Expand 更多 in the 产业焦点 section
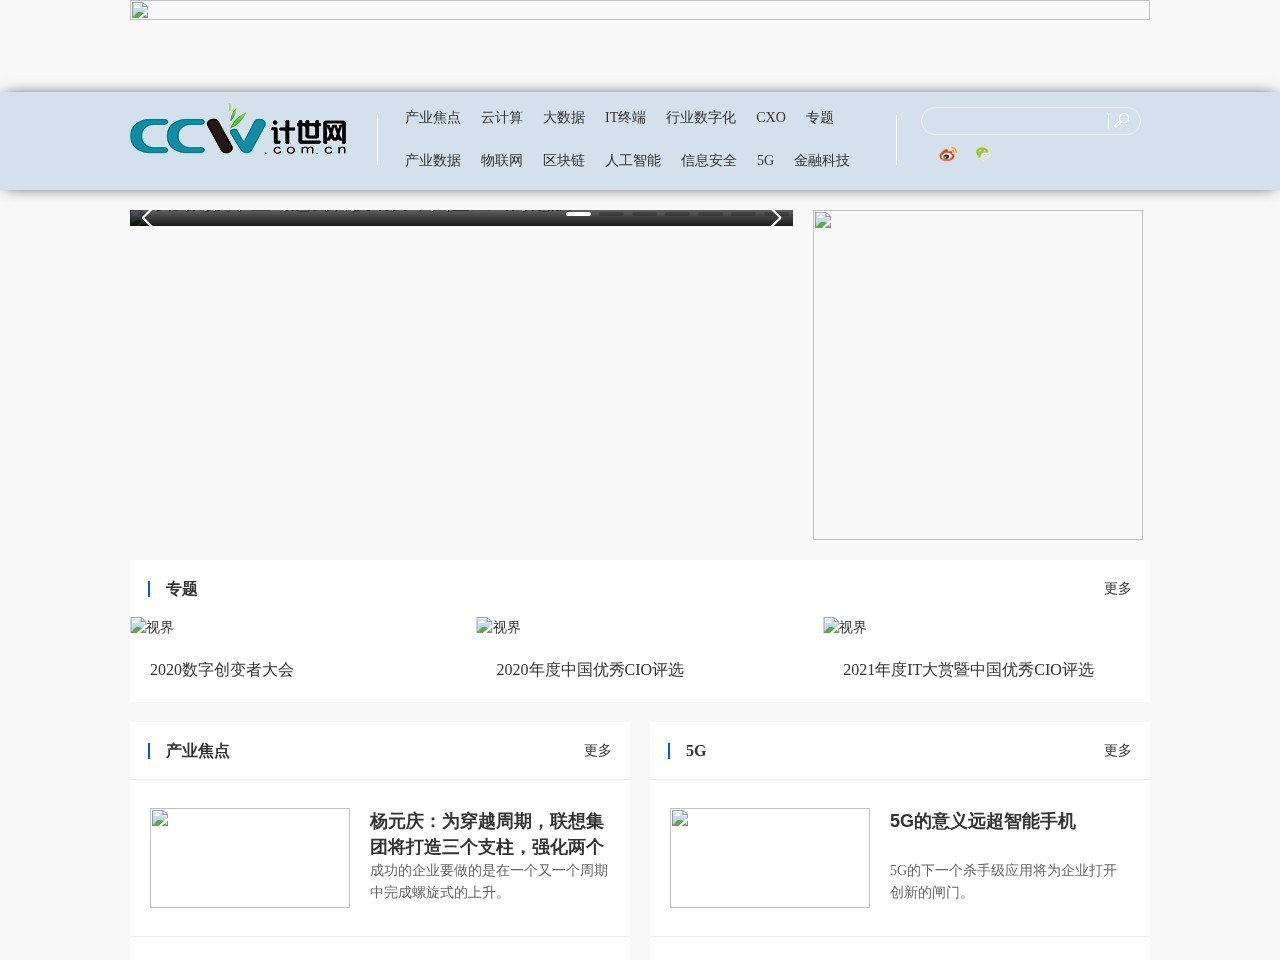The image size is (1280, 960). click(x=597, y=751)
